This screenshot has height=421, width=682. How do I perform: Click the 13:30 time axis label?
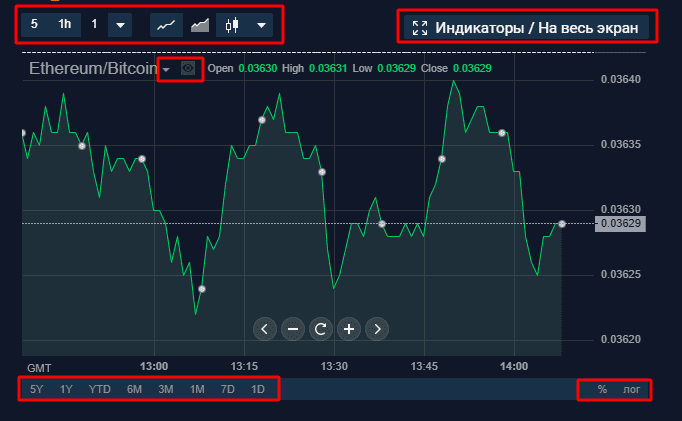(x=334, y=366)
